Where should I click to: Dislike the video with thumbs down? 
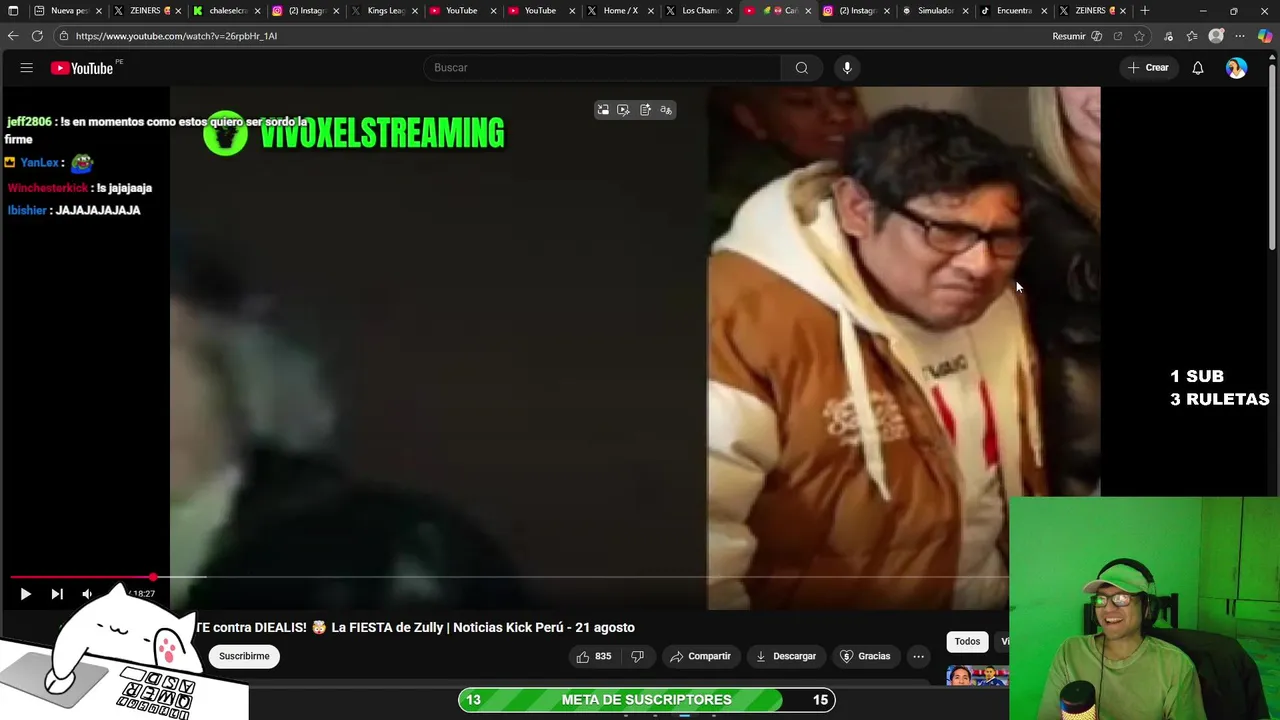(637, 656)
